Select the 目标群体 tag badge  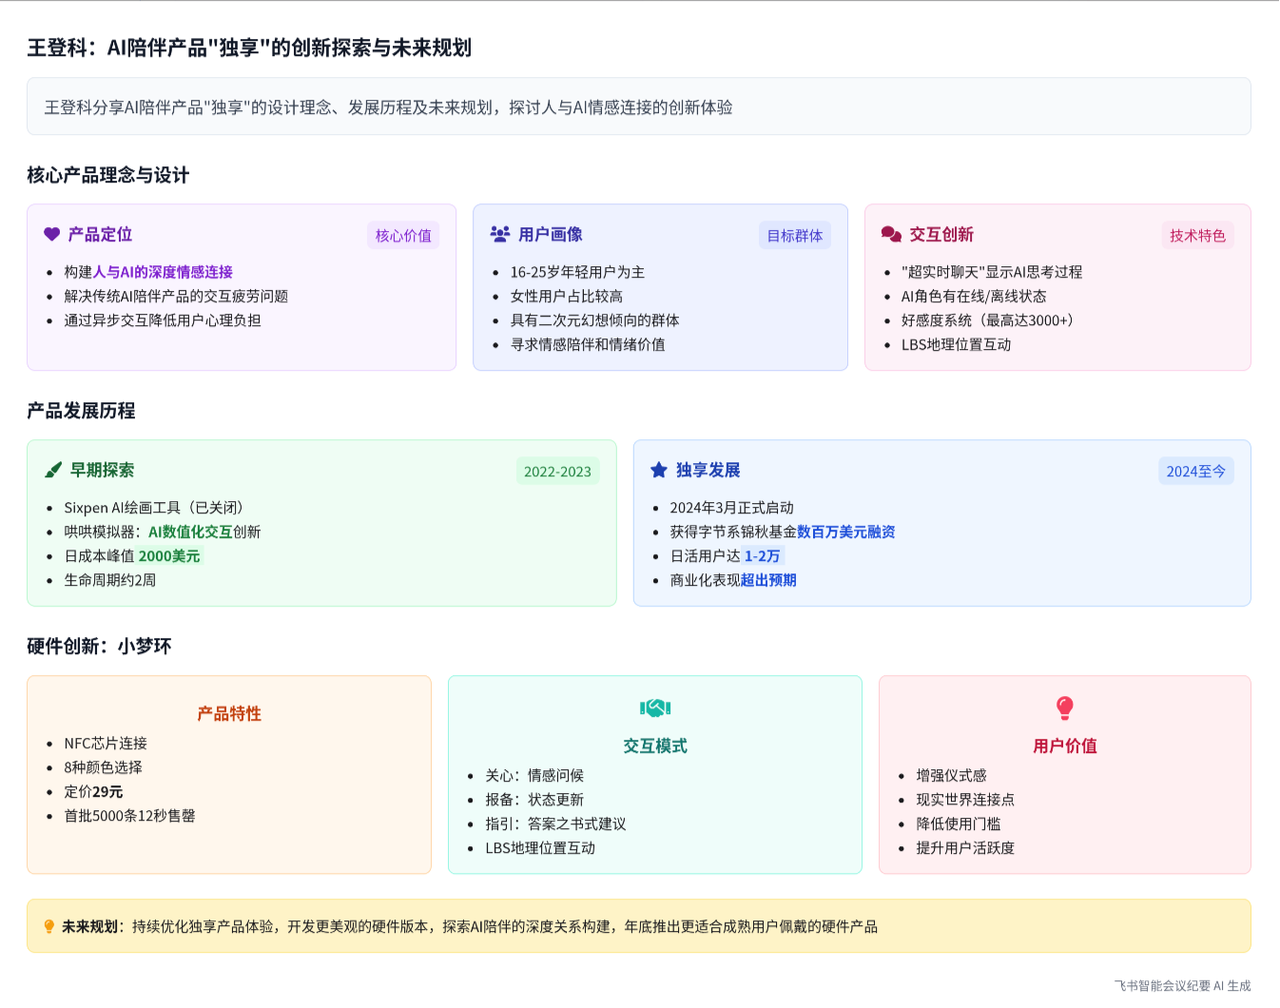pyautogui.click(x=794, y=236)
